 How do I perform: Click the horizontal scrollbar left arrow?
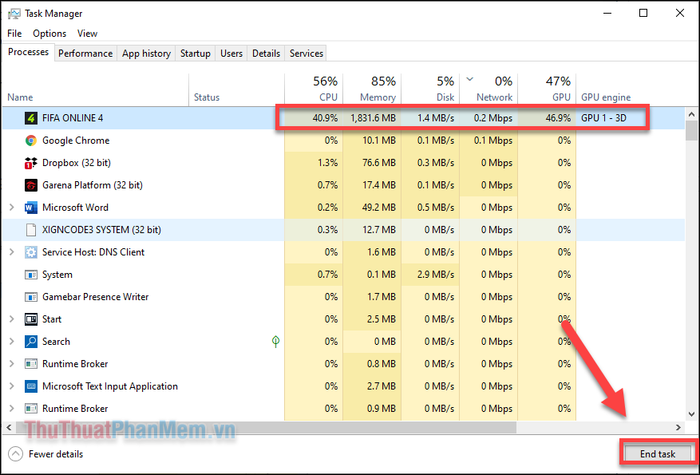pos(9,427)
